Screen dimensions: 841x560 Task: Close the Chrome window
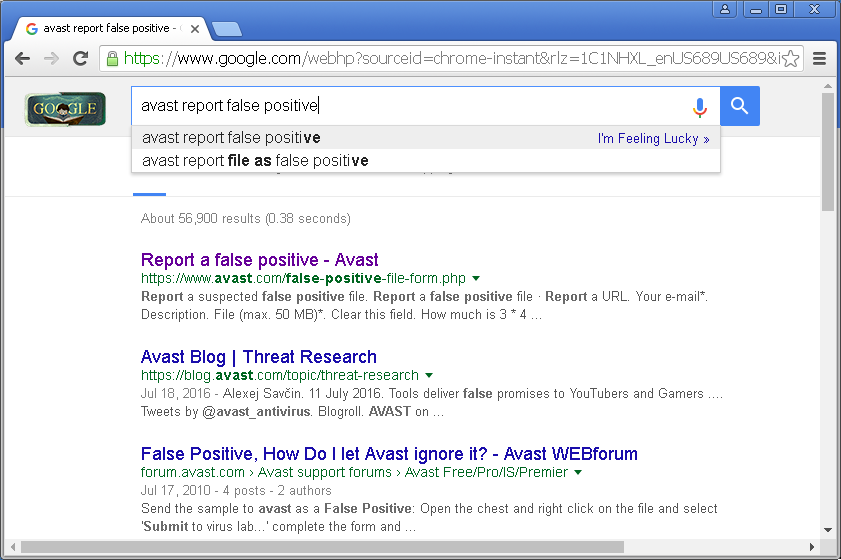click(814, 9)
